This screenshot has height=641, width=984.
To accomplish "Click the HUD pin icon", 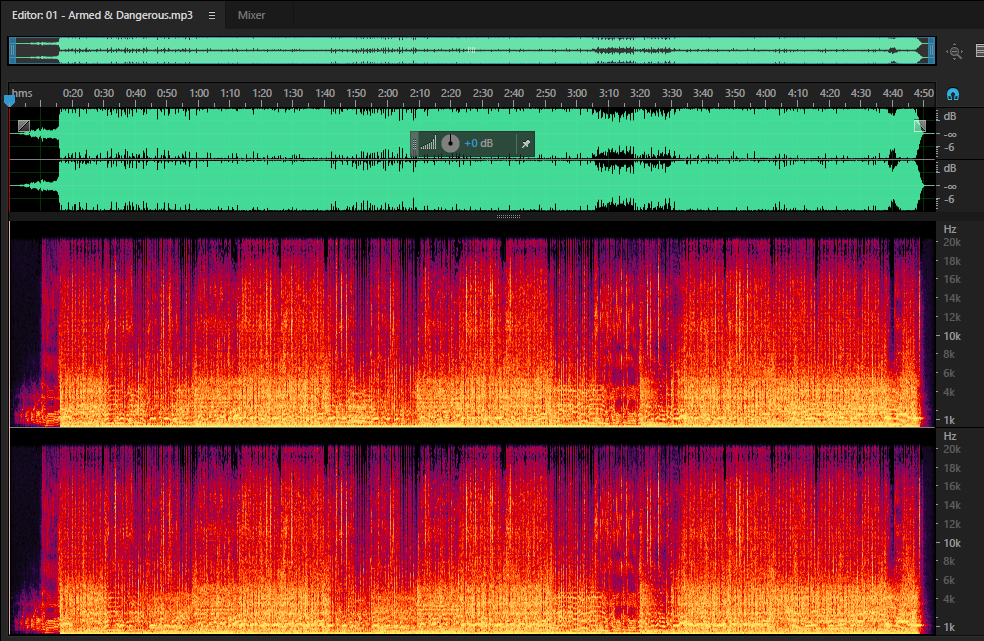I will (526, 144).
